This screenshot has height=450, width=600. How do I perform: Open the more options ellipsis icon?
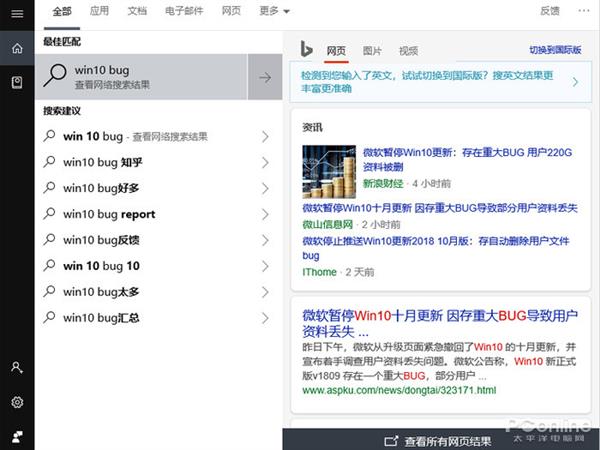[x=583, y=11]
